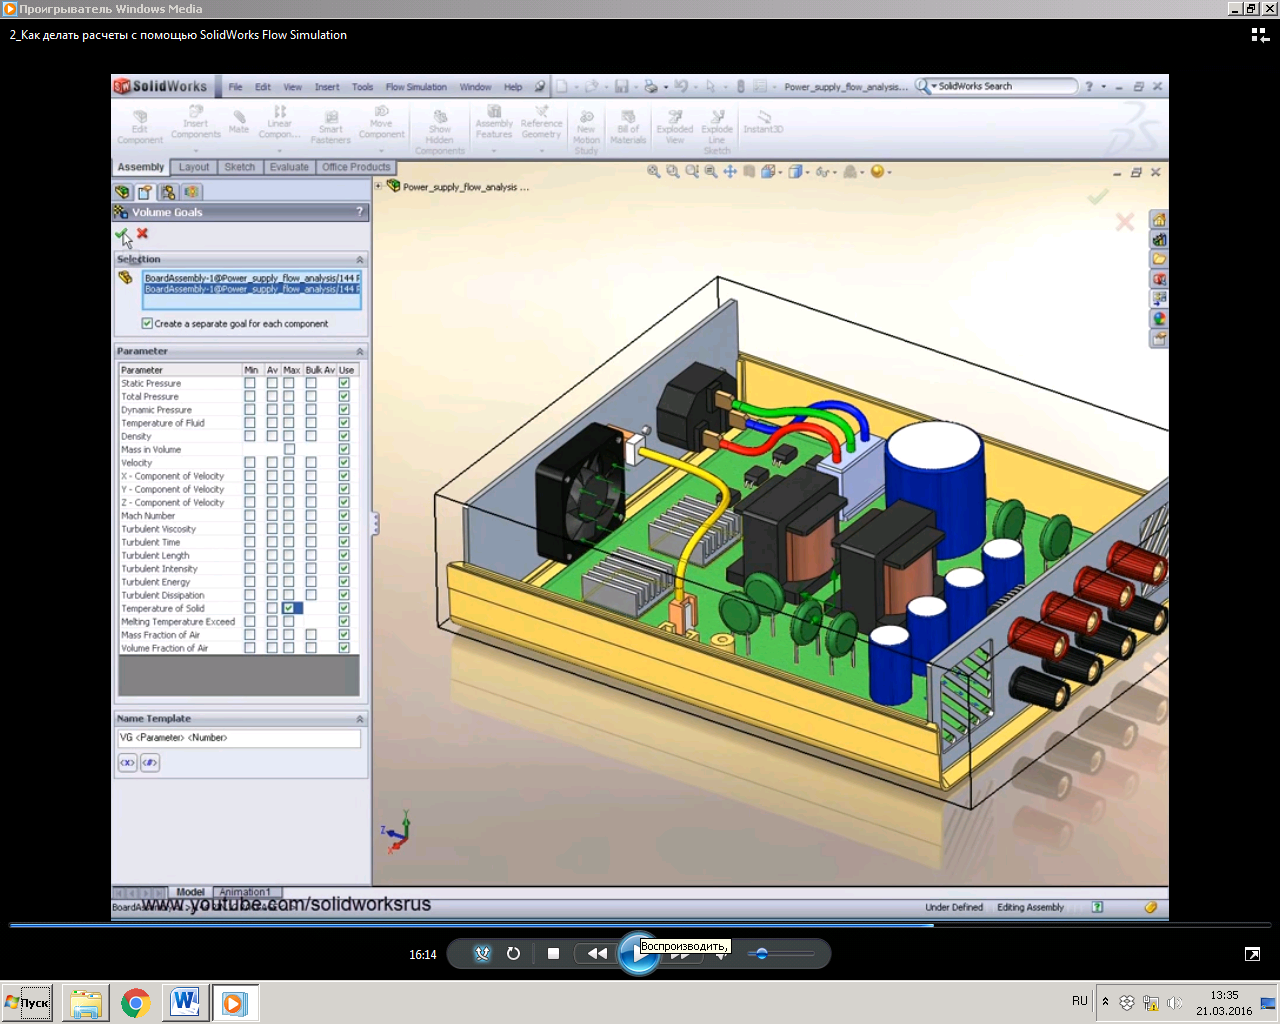Click Volume Goals help question mark
The image size is (1280, 1024).
pos(360,212)
